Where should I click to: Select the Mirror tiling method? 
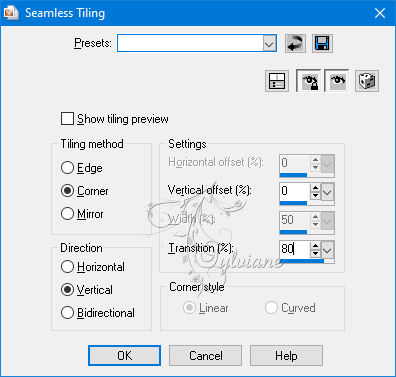[67, 214]
